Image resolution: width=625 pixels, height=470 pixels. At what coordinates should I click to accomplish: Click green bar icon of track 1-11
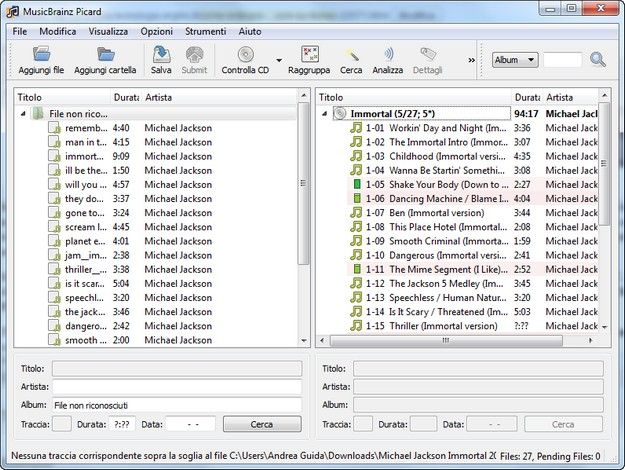coord(357,269)
